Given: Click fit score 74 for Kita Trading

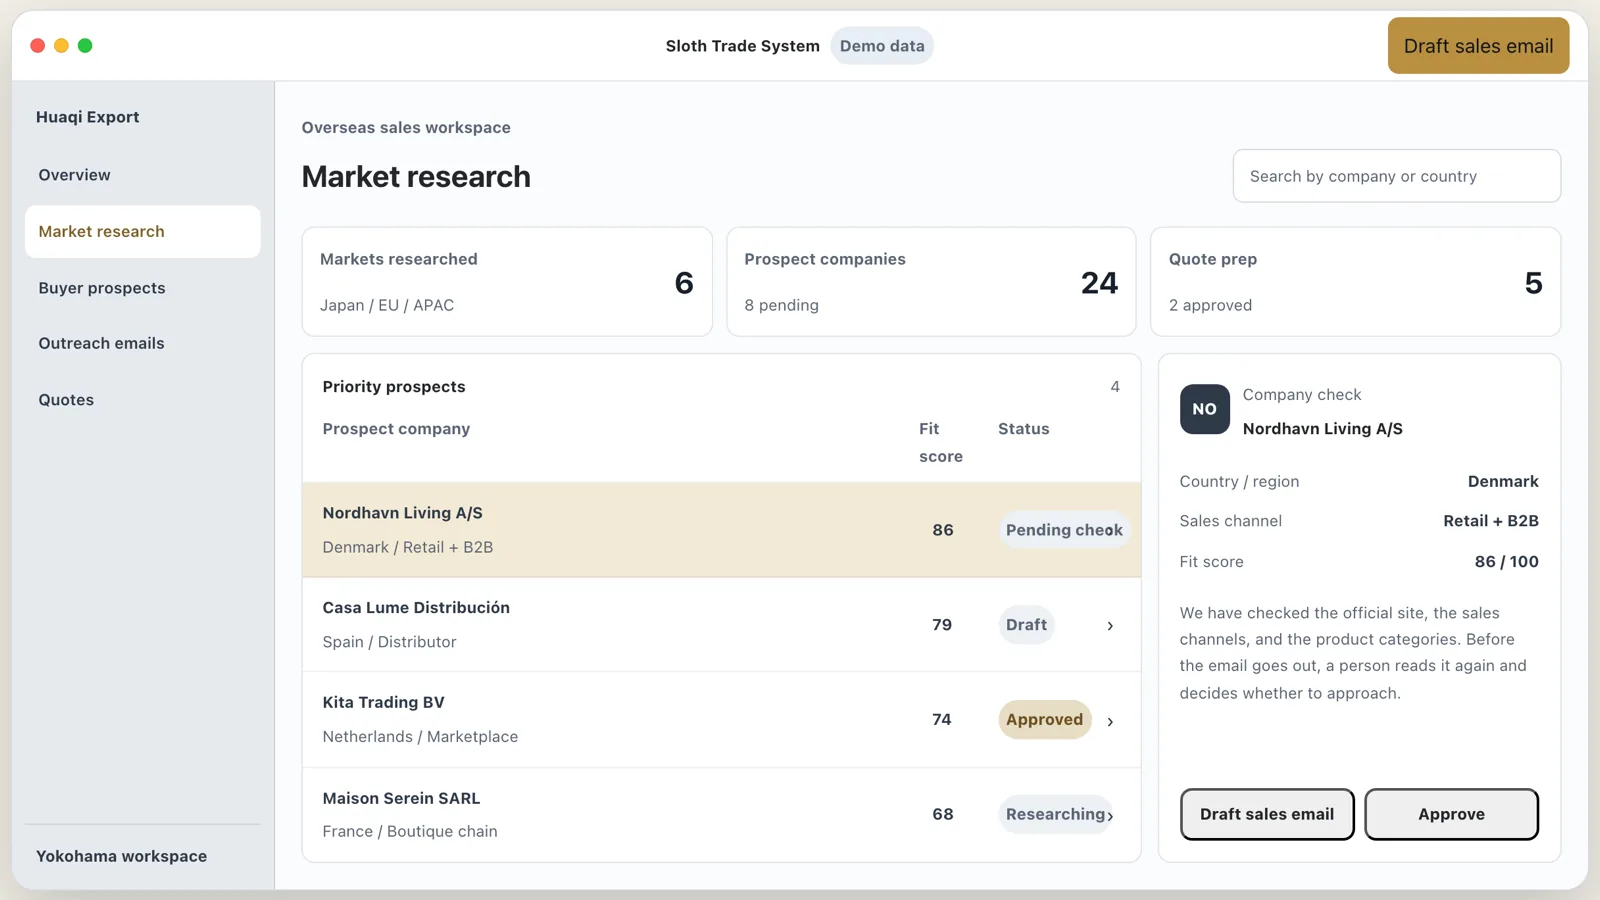Looking at the screenshot, I should [x=942, y=720].
